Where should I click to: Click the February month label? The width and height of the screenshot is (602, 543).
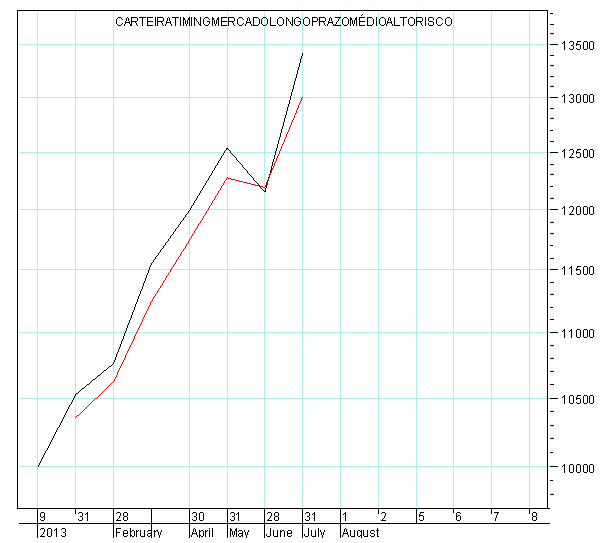tap(138, 533)
